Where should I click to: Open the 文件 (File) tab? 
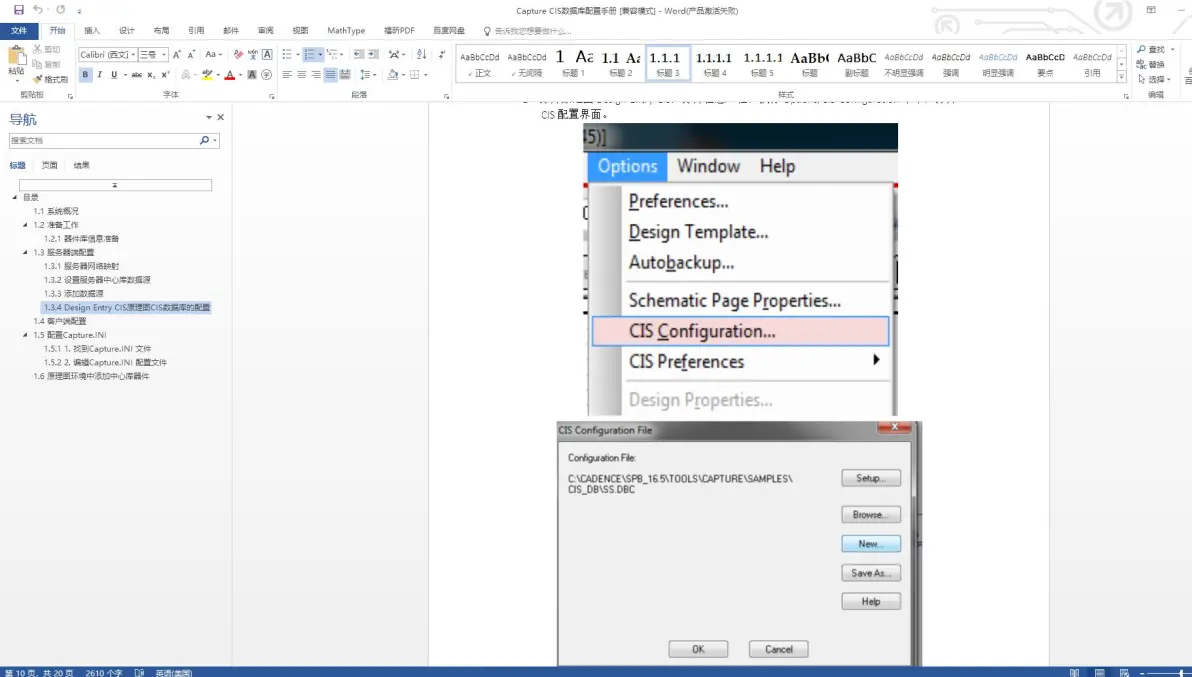point(19,30)
